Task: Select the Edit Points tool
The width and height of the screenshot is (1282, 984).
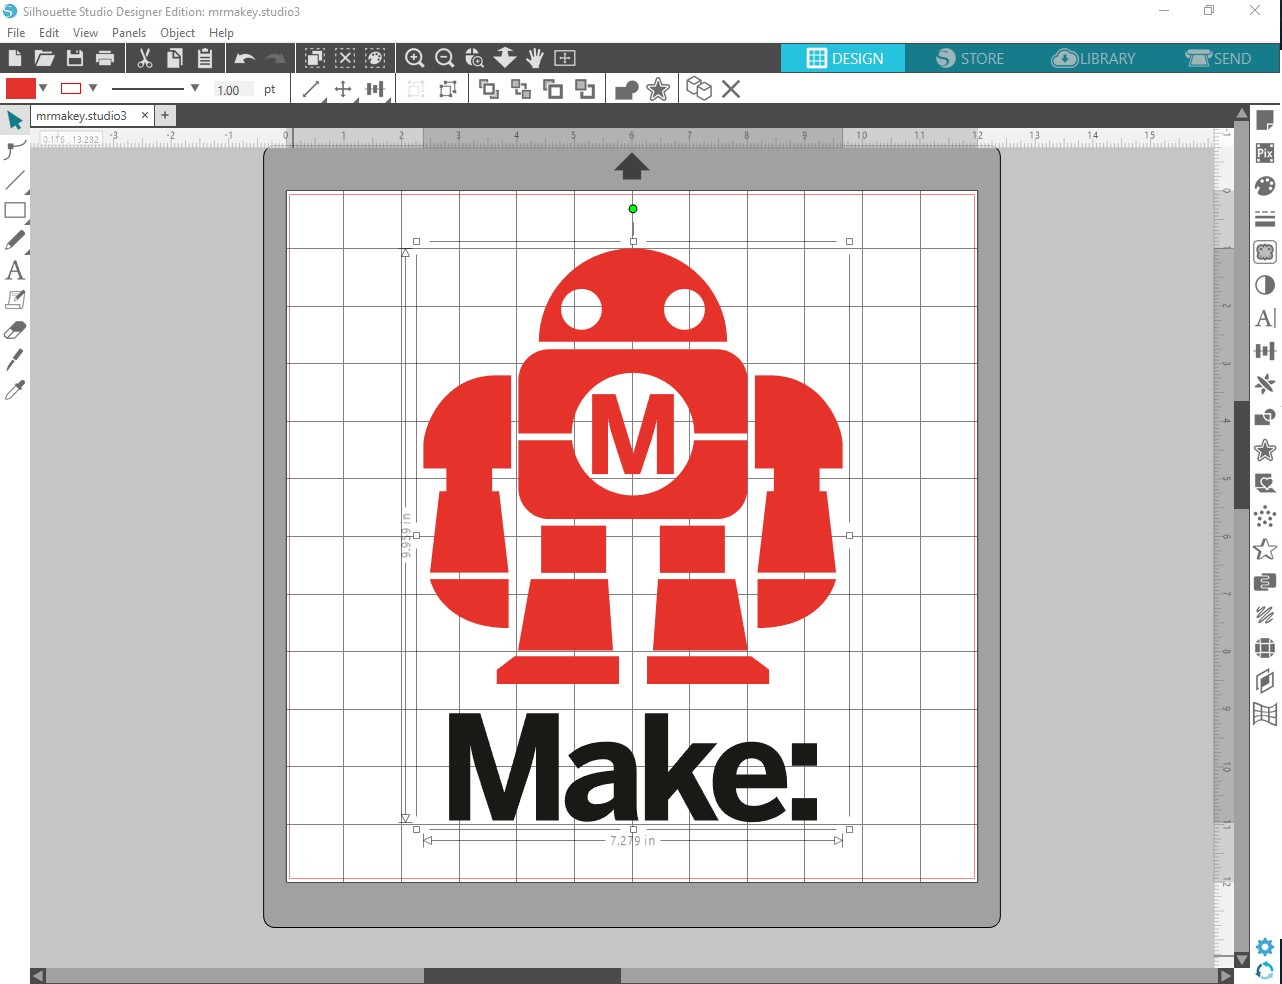Action: (x=15, y=150)
